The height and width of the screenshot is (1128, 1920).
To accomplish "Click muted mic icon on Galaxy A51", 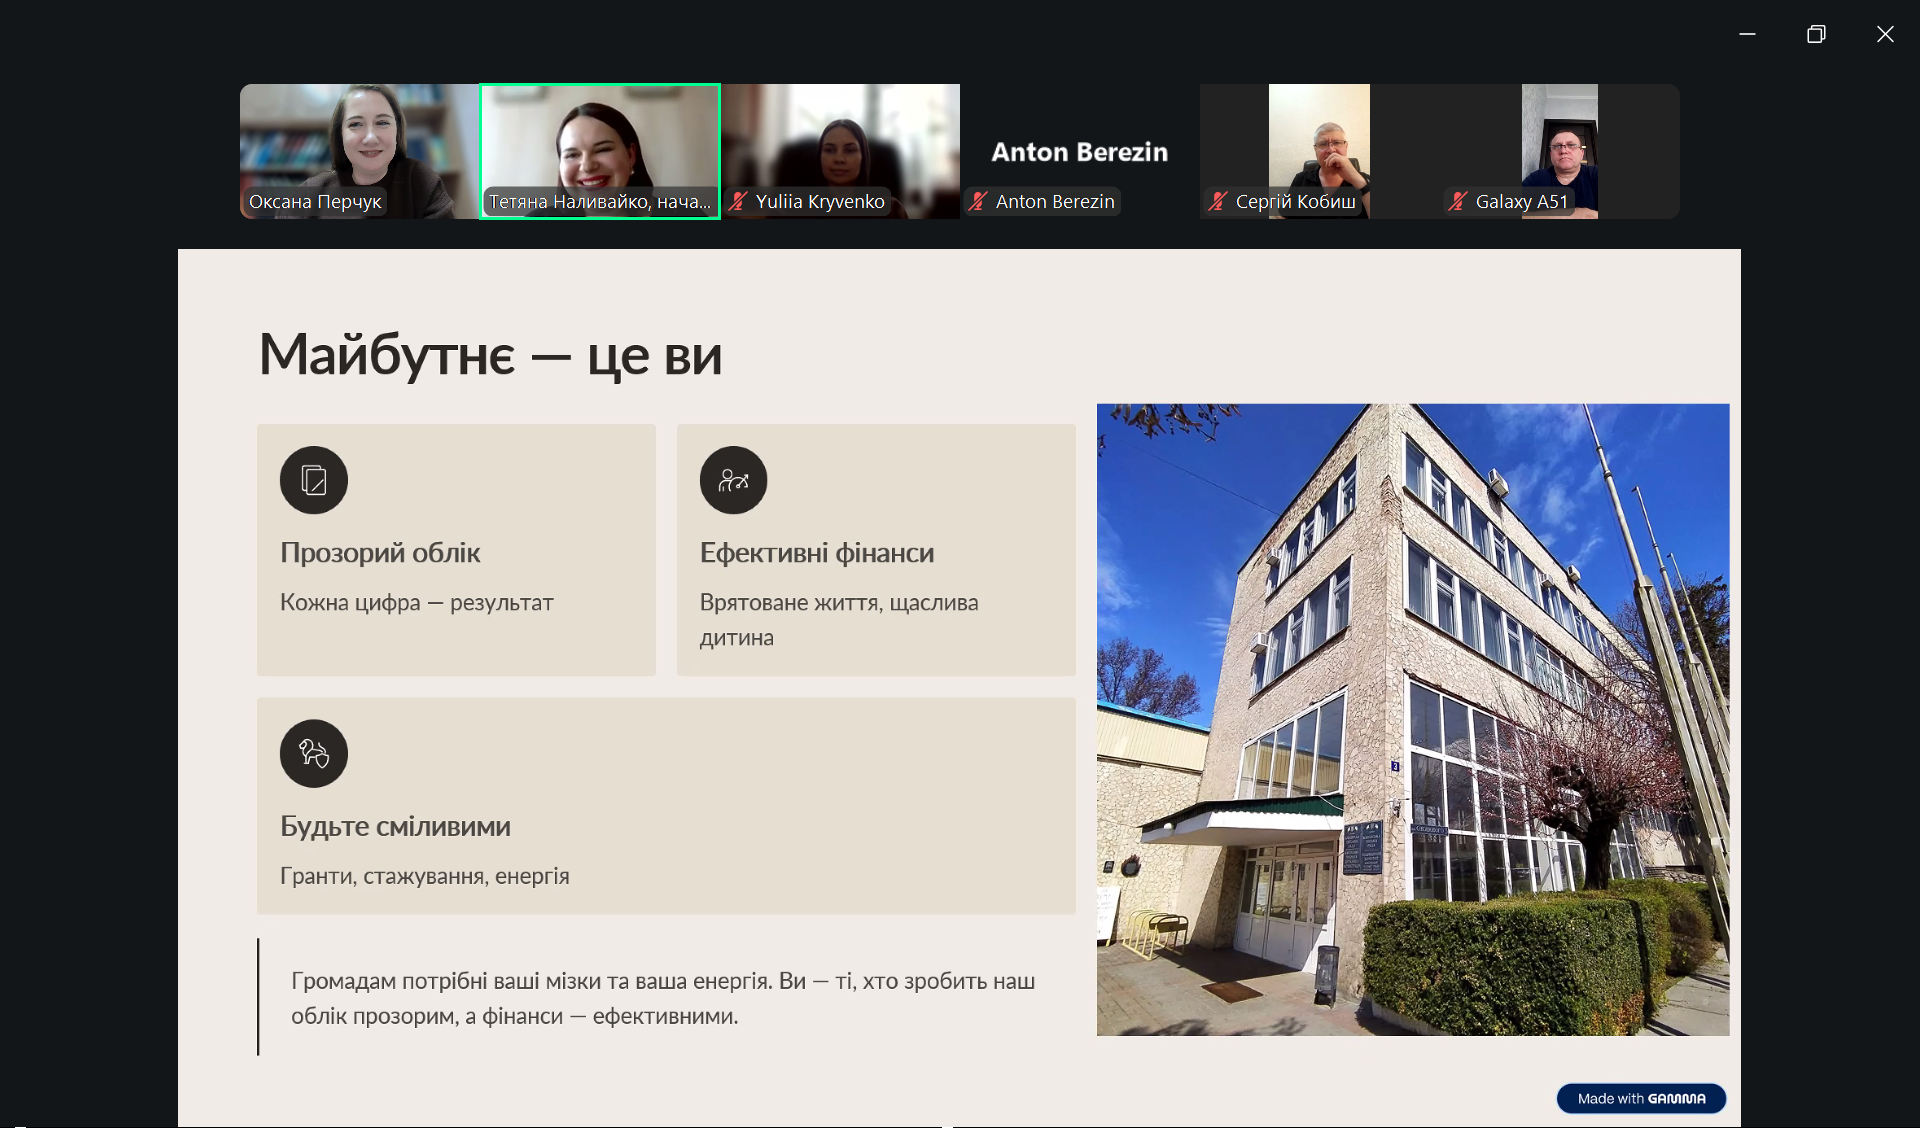I will click(x=1458, y=201).
